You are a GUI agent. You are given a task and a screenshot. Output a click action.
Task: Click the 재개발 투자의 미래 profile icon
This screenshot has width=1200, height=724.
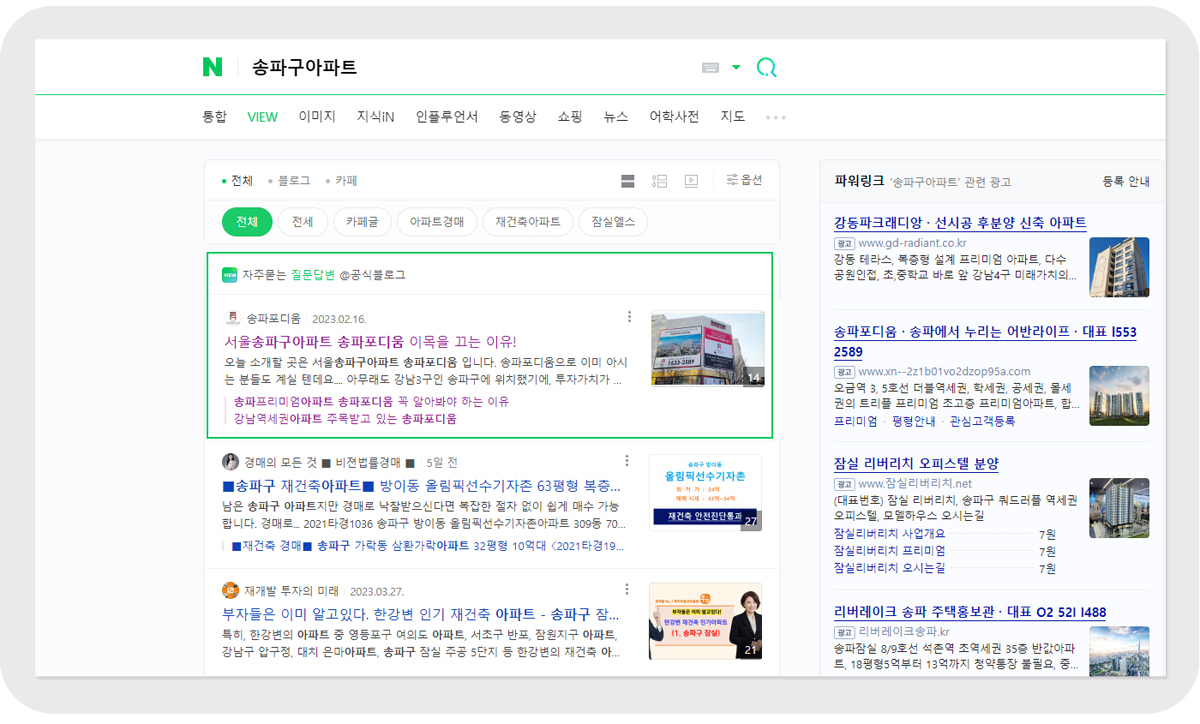pos(231,591)
